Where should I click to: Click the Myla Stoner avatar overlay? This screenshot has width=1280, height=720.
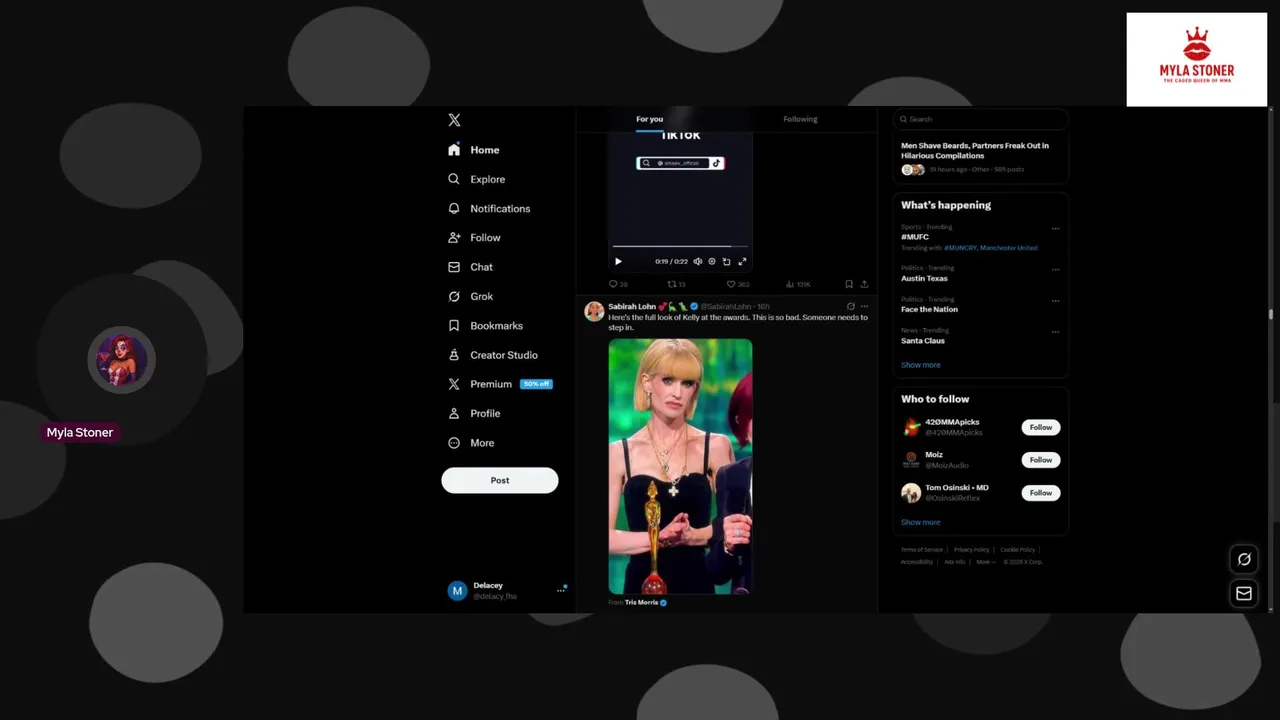click(121, 360)
